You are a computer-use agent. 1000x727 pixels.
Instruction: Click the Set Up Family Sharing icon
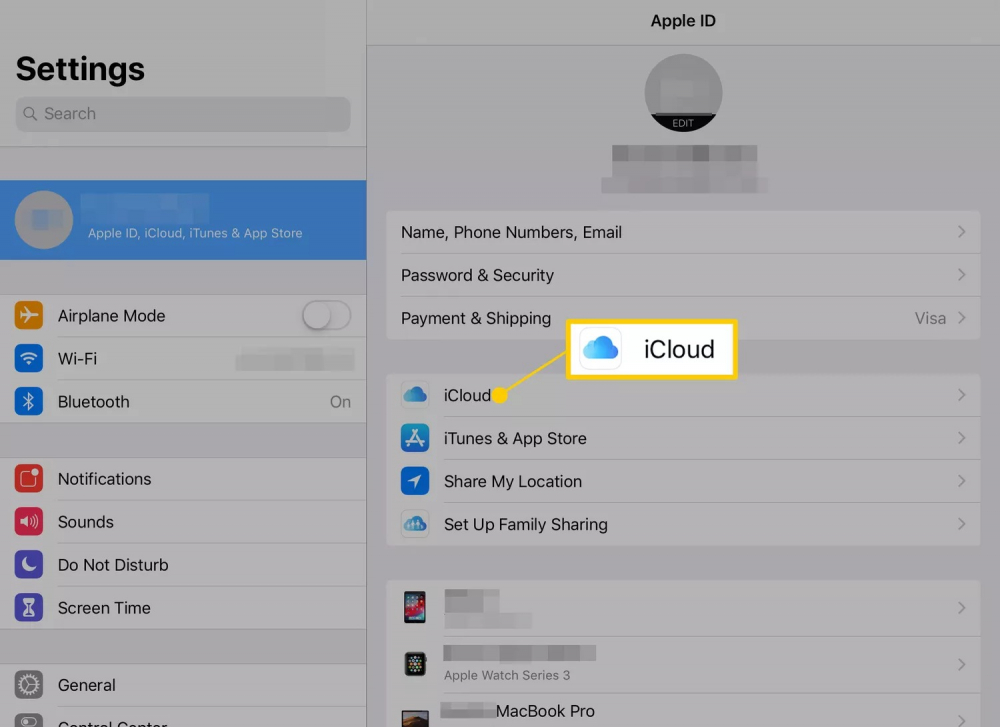click(415, 524)
